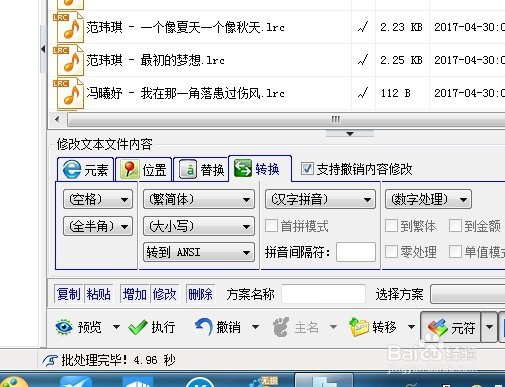The image size is (505, 387).
Task: Click the 拼音间隔符 input field
Action: click(356, 252)
